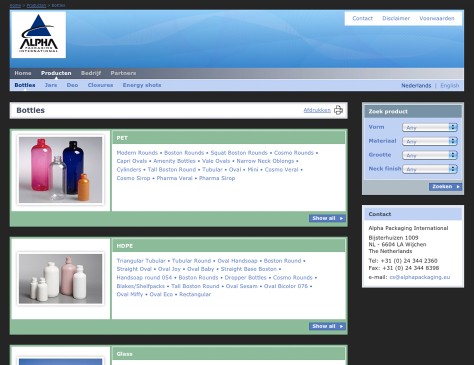Image resolution: width=474 pixels, height=365 pixels.
Task: Open the Vorm dropdown
Action: click(430, 127)
